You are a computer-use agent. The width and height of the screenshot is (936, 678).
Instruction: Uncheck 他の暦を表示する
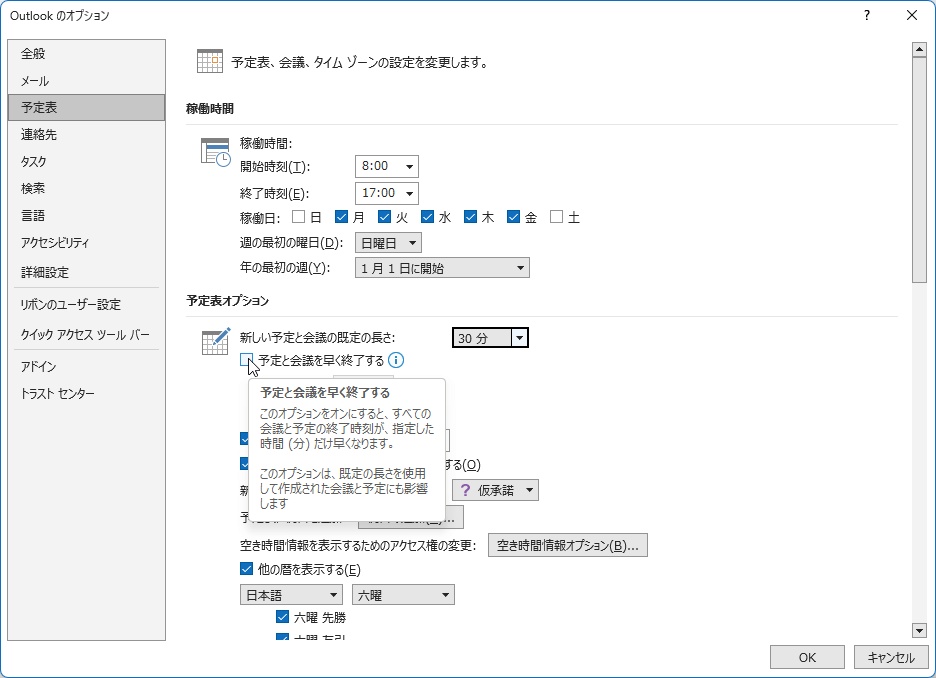pyautogui.click(x=245, y=568)
